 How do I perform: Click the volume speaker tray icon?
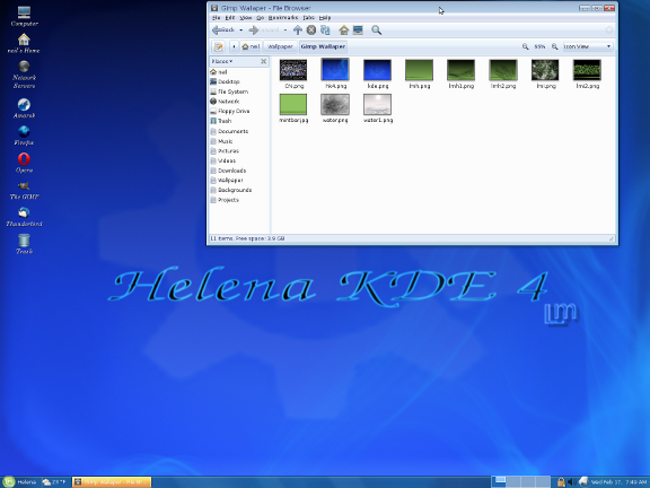(x=571, y=482)
